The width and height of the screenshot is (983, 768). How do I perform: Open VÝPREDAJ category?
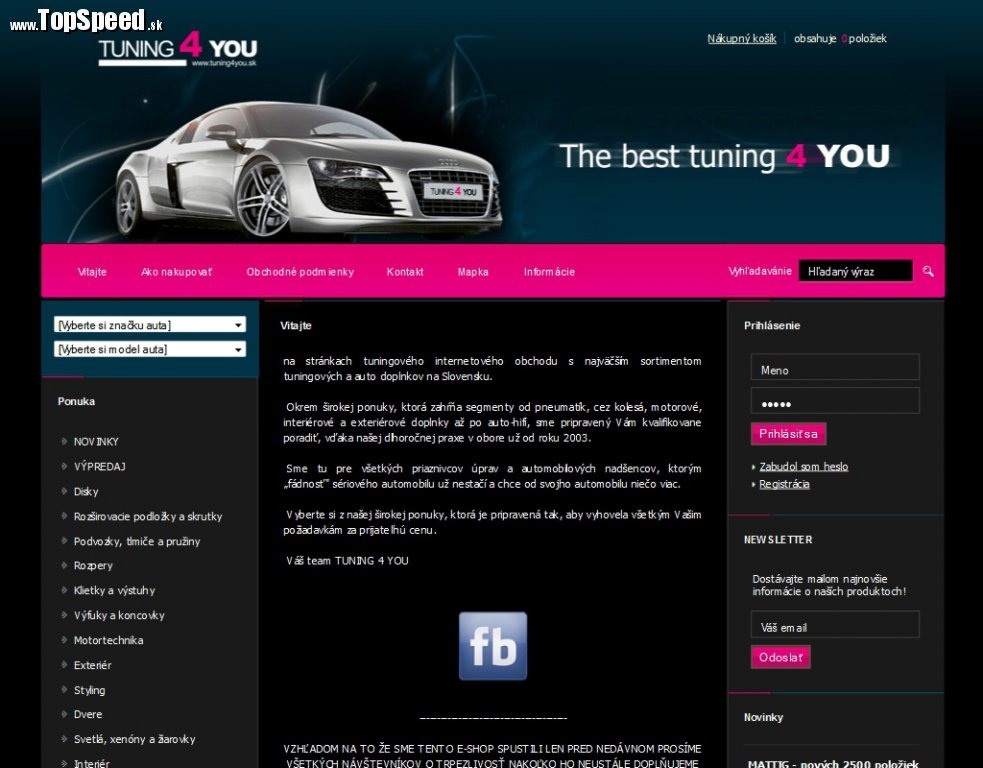click(x=100, y=466)
